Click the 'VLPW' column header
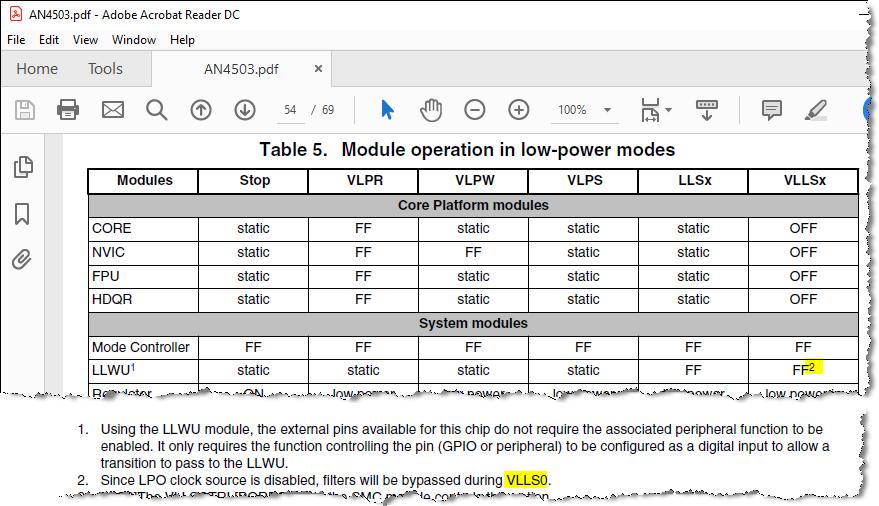The height and width of the screenshot is (506, 879). pyautogui.click(x=475, y=180)
